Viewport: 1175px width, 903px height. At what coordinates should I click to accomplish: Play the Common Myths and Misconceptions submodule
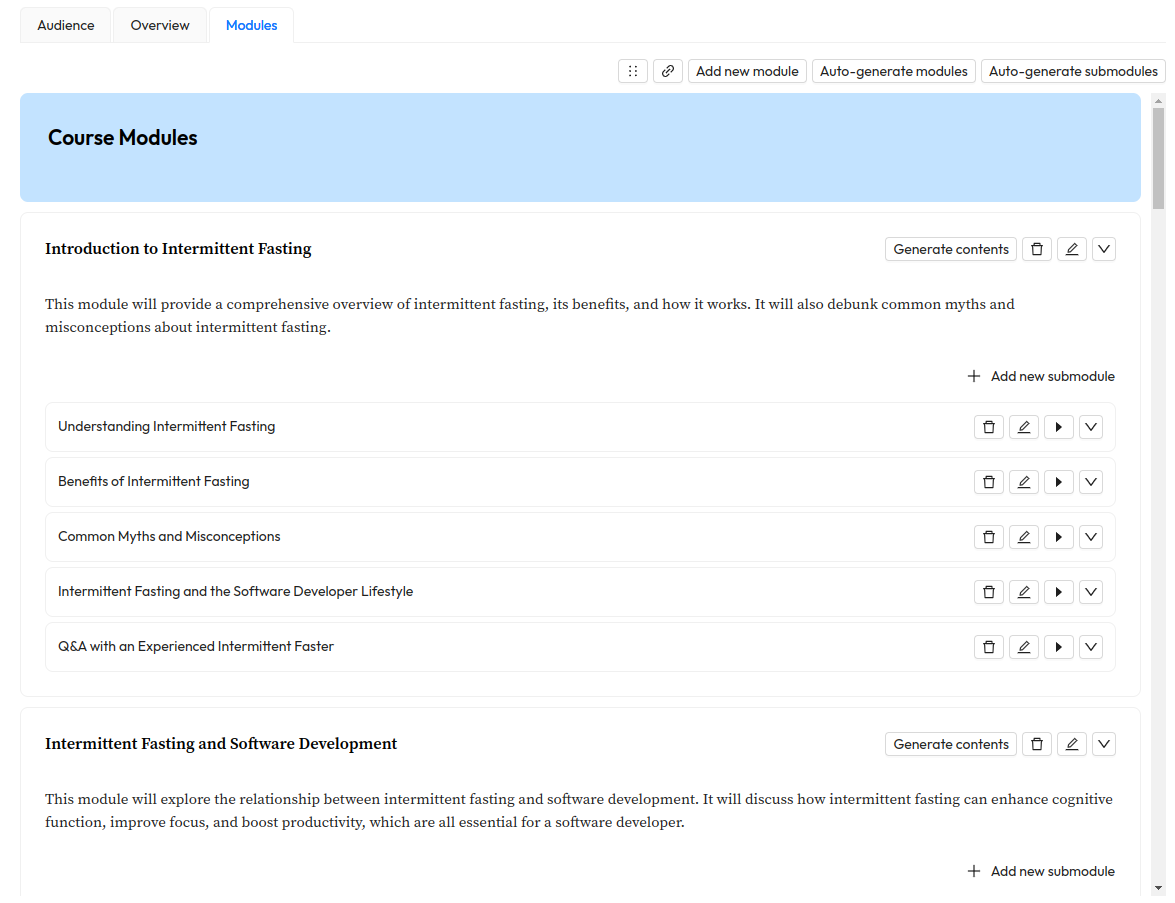(x=1059, y=537)
